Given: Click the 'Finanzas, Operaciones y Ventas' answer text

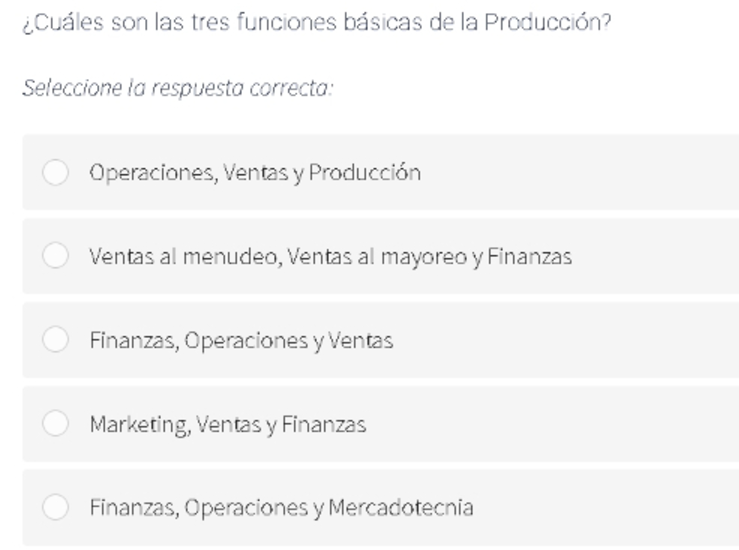Looking at the screenshot, I should click(x=241, y=341).
